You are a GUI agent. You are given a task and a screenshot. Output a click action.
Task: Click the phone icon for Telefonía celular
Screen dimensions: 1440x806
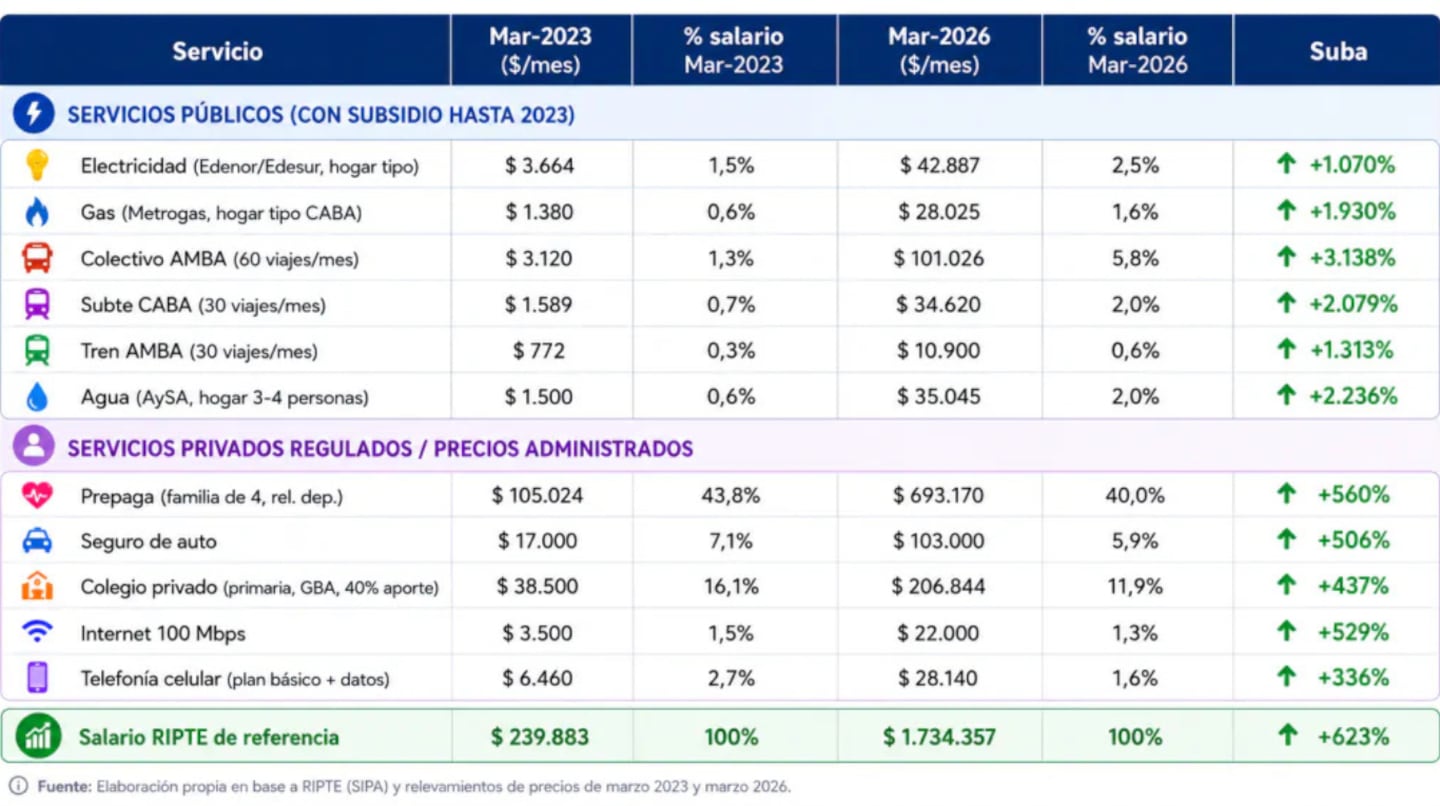click(x=37, y=678)
